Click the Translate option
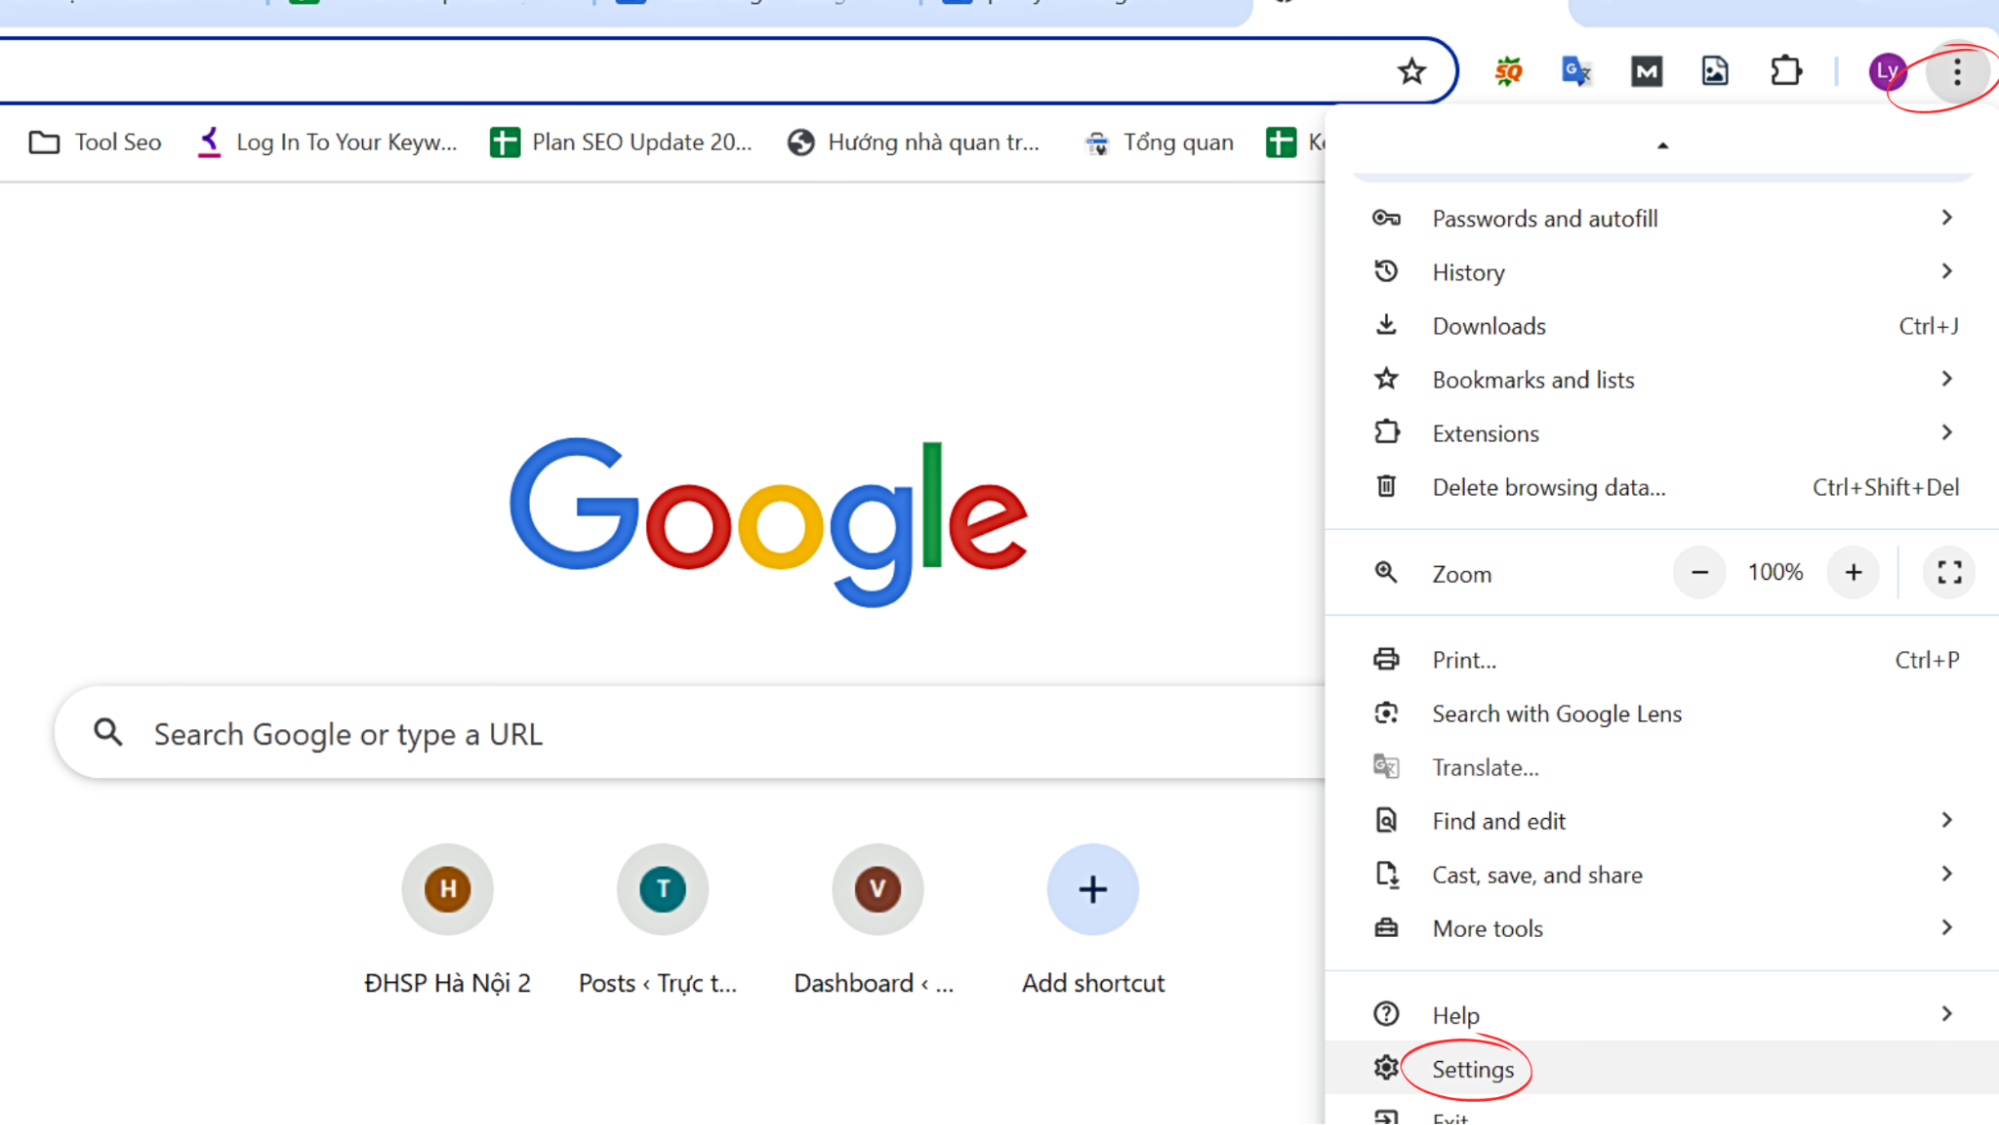The width and height of the screenshot is (1999, 1125). (x=1486, y=766)
